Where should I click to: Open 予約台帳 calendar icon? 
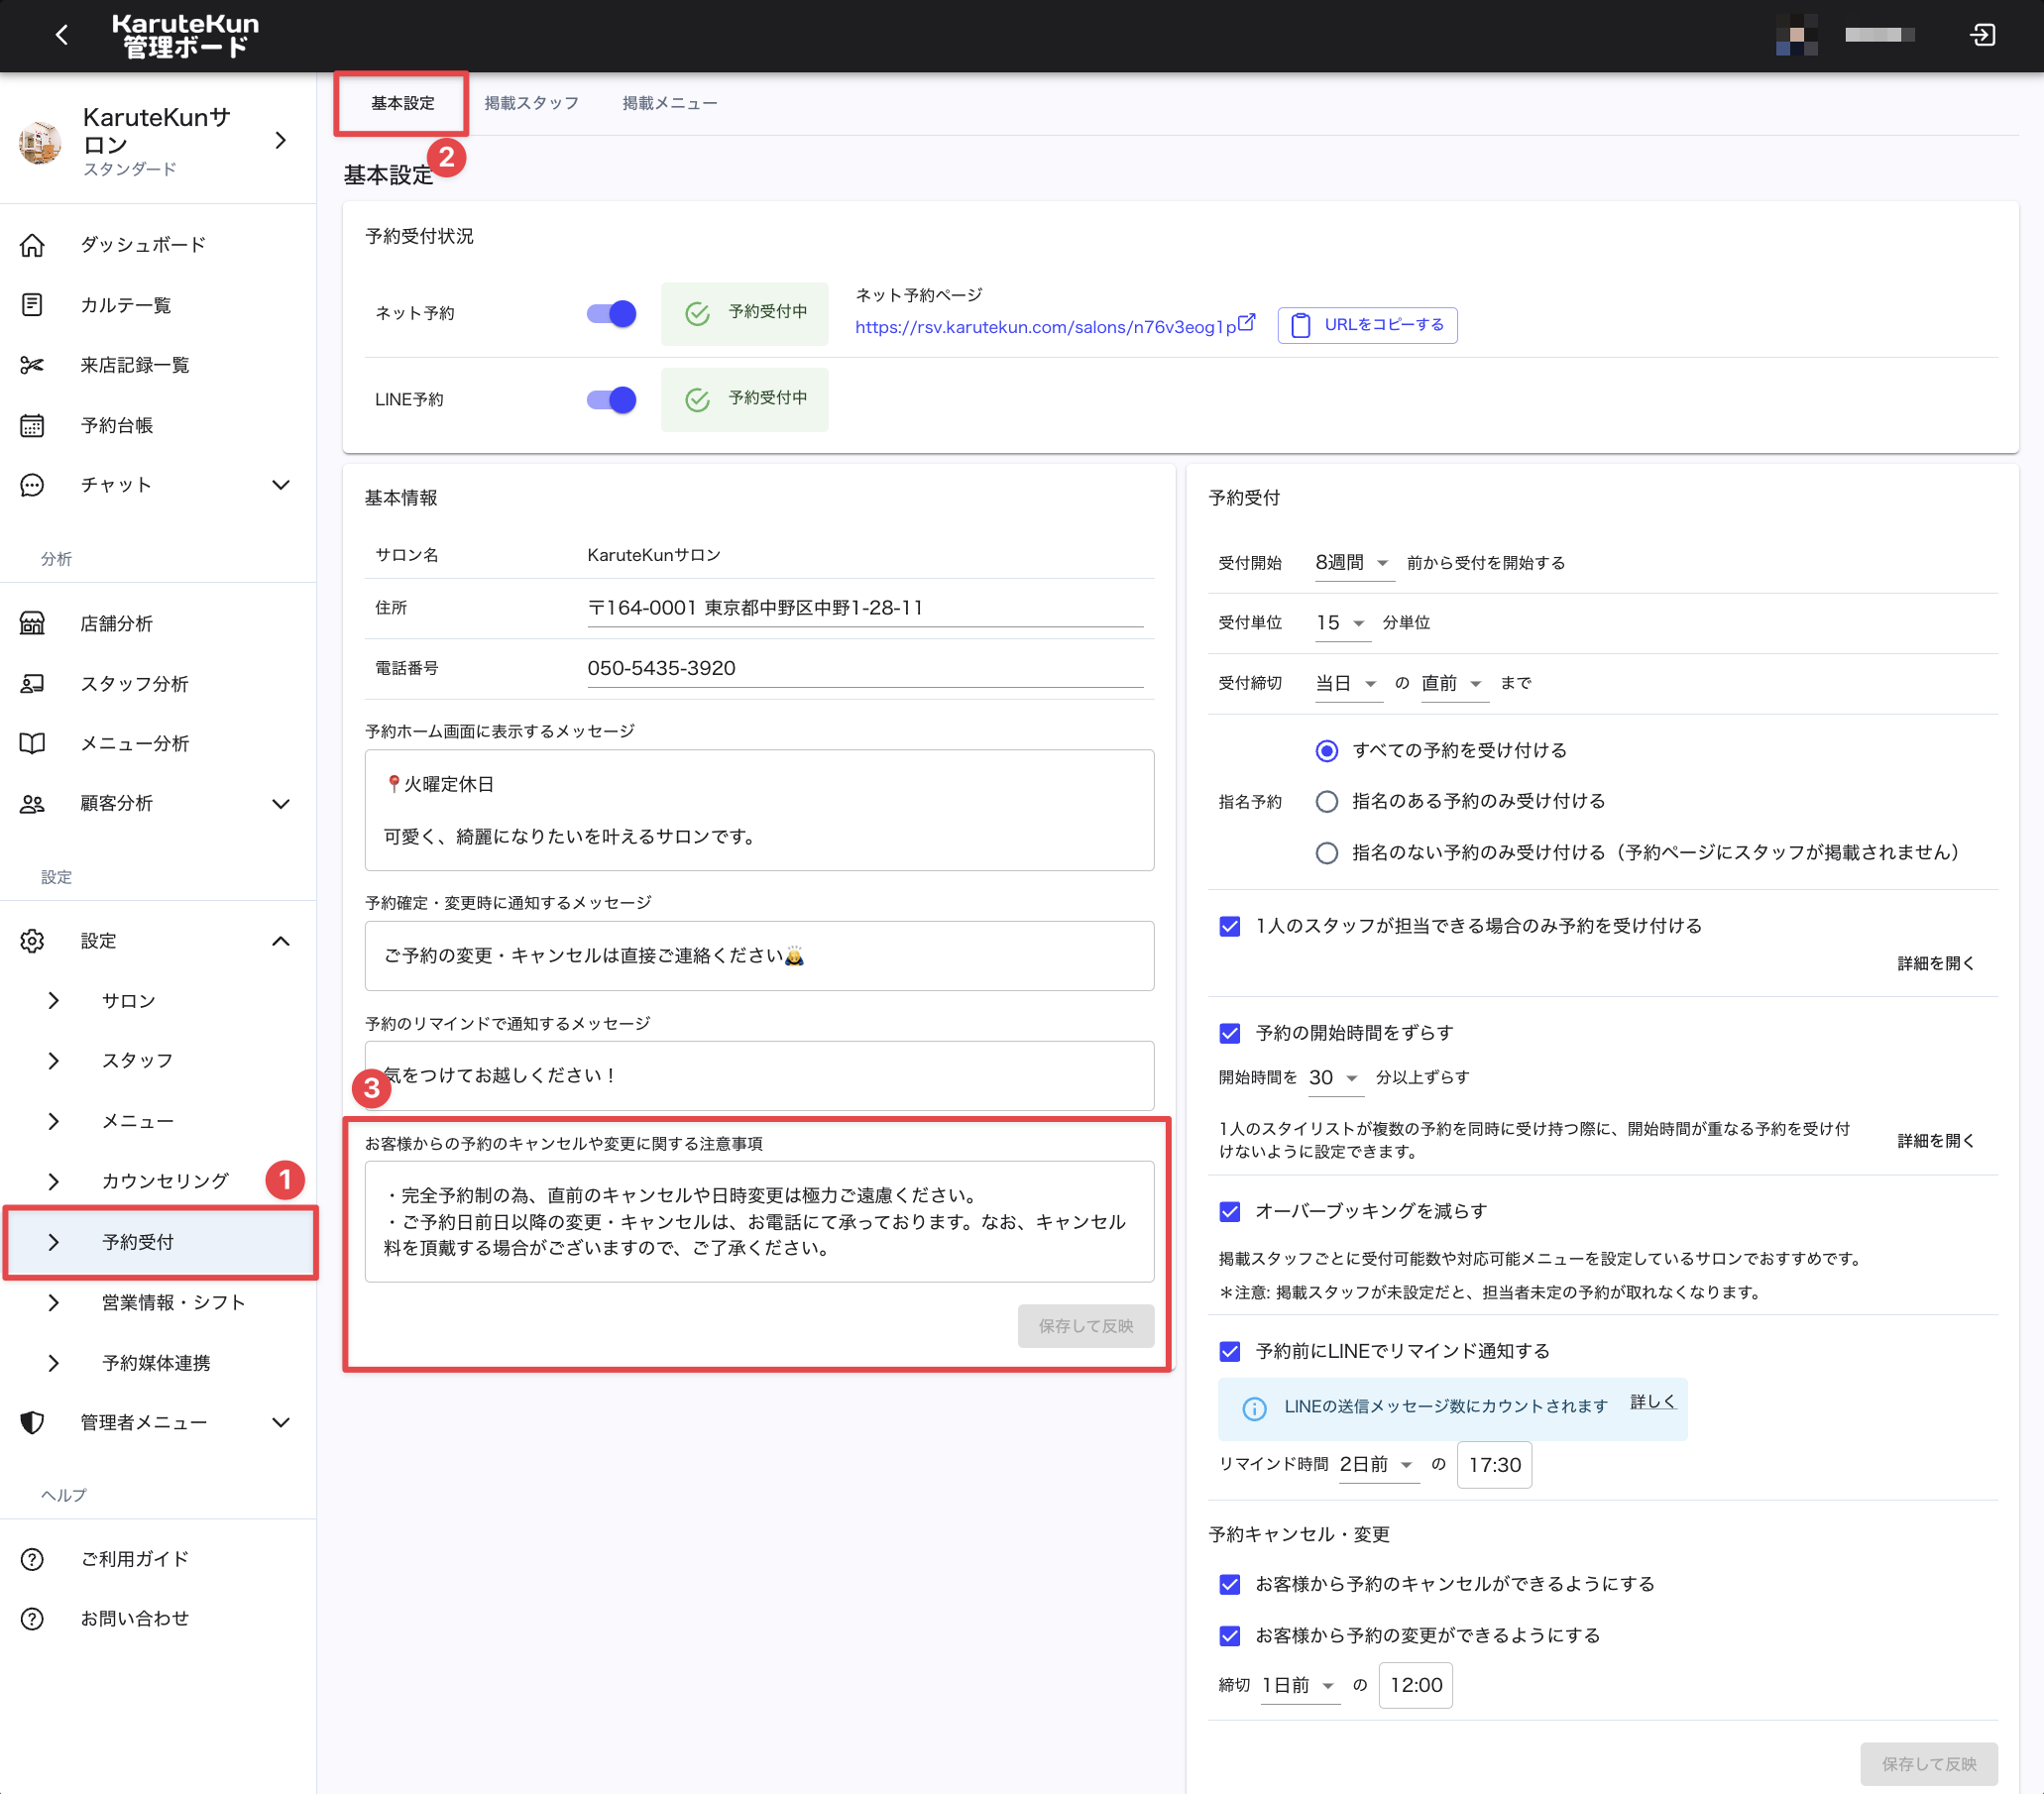32,426
